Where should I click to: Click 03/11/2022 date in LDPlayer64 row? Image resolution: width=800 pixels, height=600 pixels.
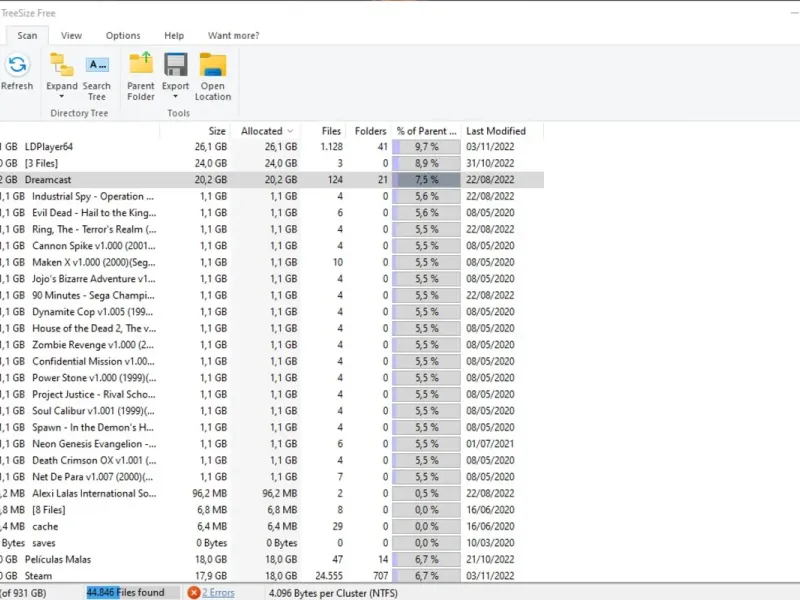(x=490, y=147)
